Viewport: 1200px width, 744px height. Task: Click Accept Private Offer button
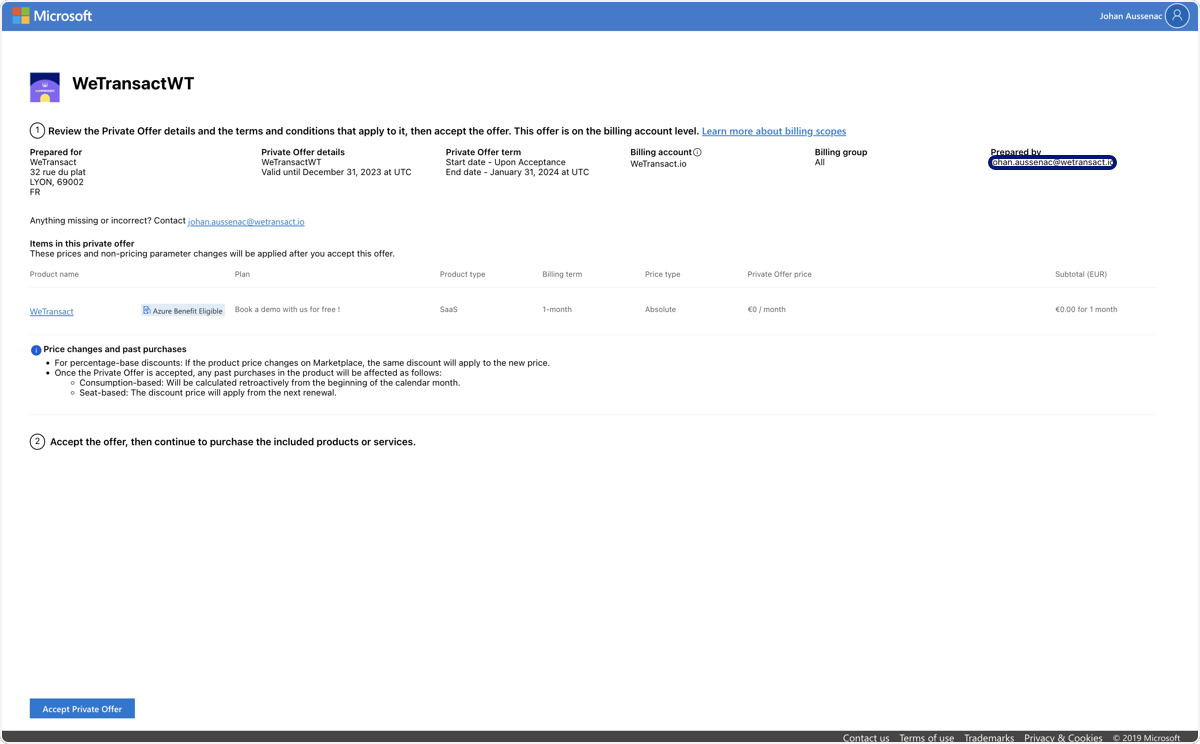pos(82,708)
